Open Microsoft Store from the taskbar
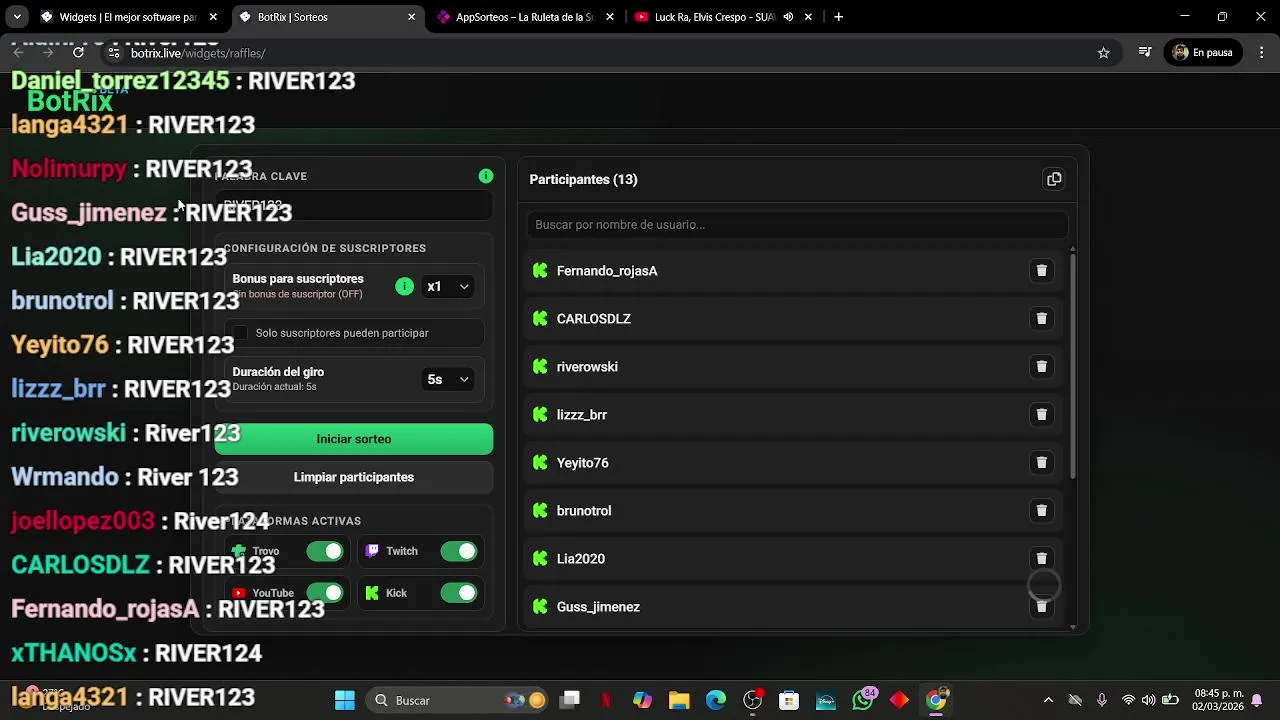Image resolution: width=1280 pixels, height=720 pixels. 789,701
